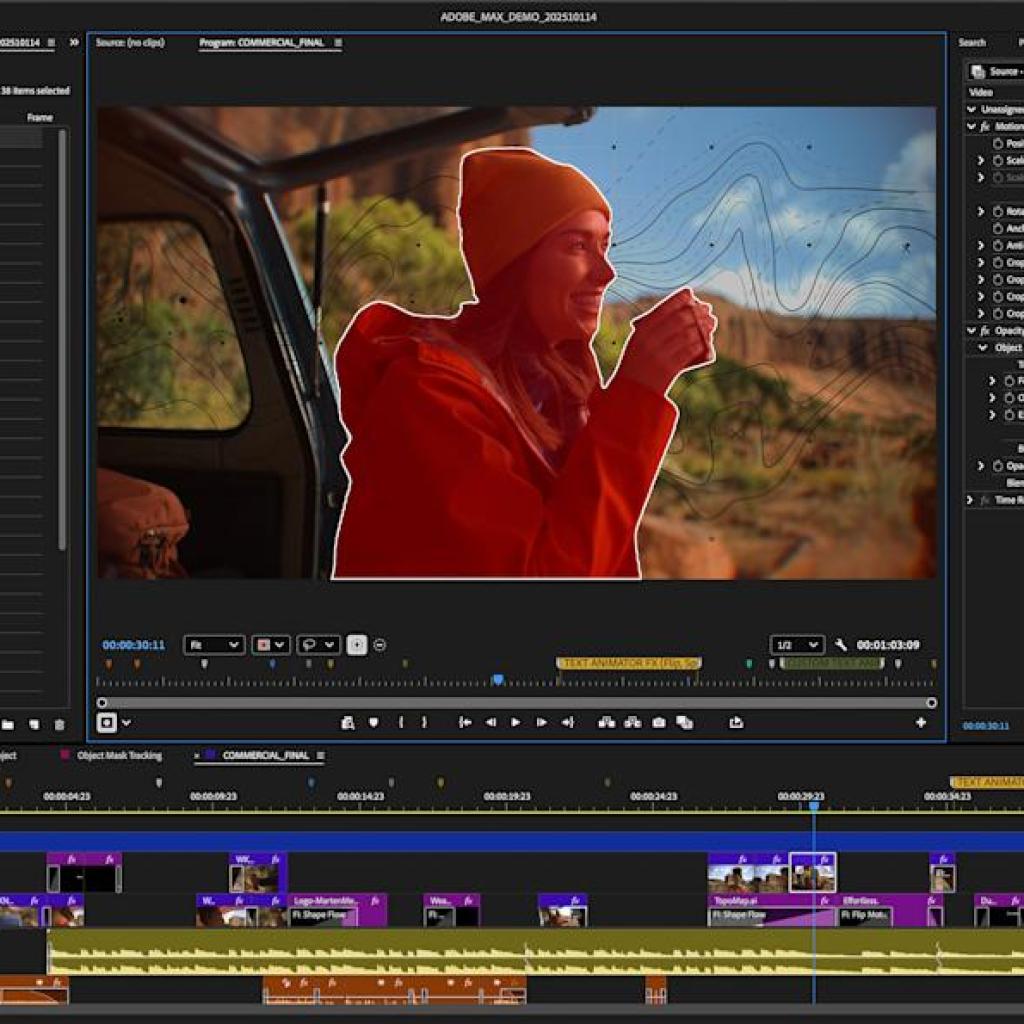Screen dimensions: 1024x1024
Task: Click the trash delete icon in Project panel
Action: coord(59,724)
